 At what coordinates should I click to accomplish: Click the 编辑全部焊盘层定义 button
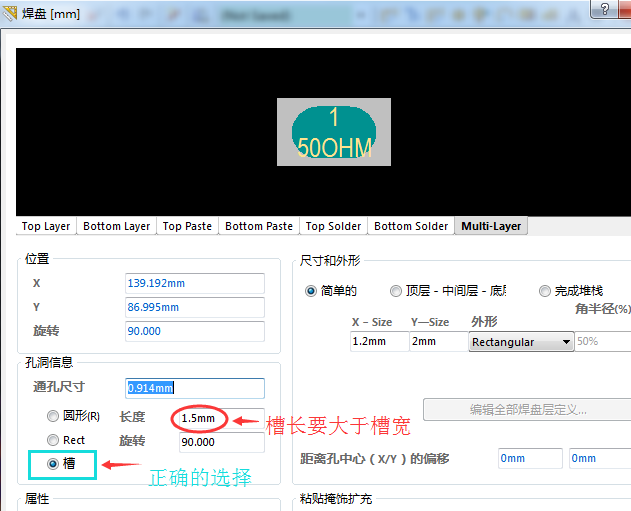coord(527,409)
